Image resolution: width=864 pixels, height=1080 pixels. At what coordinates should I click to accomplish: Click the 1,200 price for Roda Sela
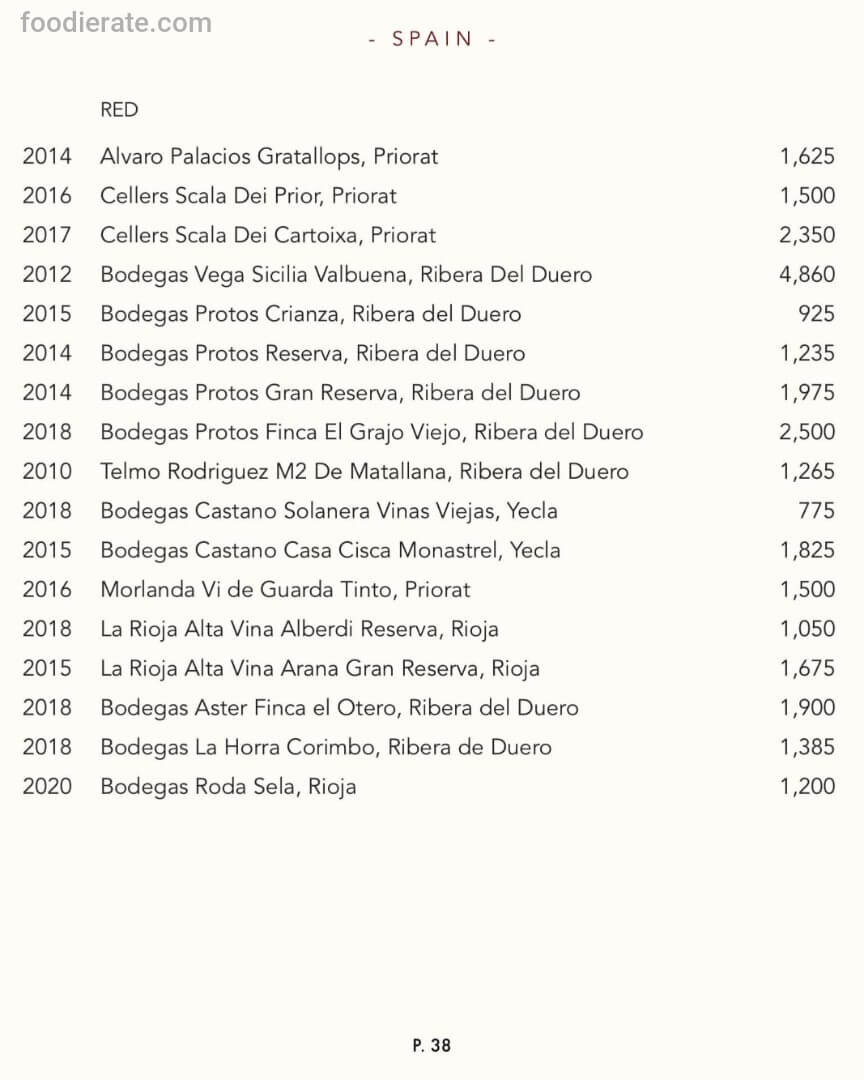pos(807,786)
